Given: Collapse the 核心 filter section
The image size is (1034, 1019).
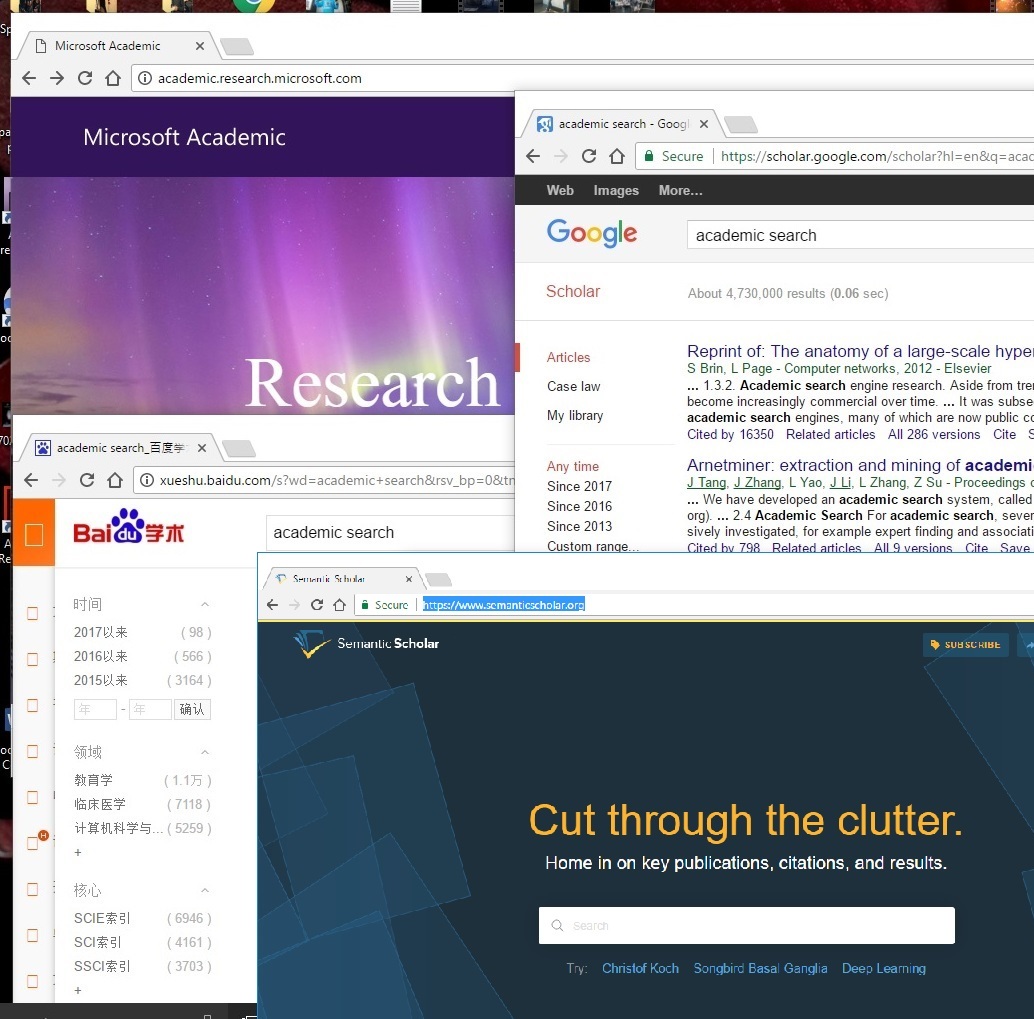Looking at the screenshot, I should pyautogui.click(x=205, y=890).
